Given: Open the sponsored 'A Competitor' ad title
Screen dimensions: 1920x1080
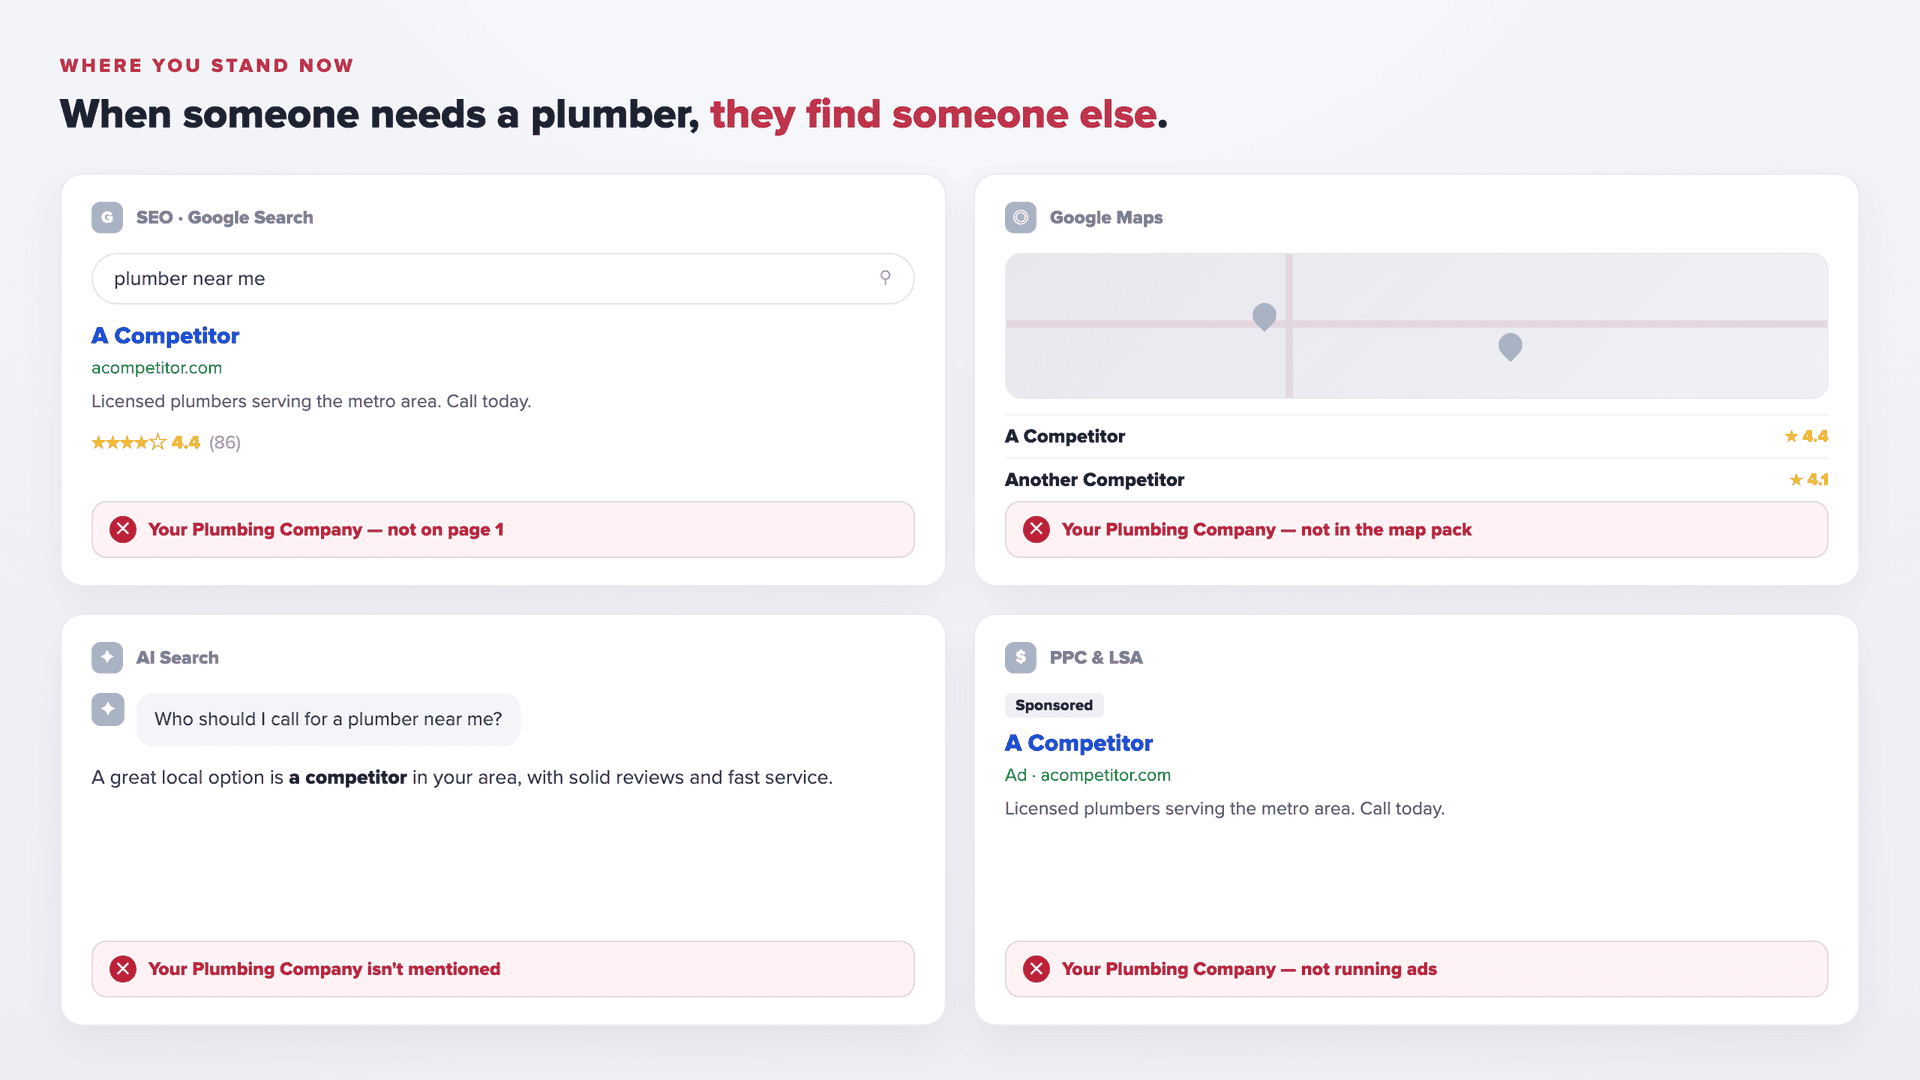Looking at the screenshot, I should (1078, 743).
